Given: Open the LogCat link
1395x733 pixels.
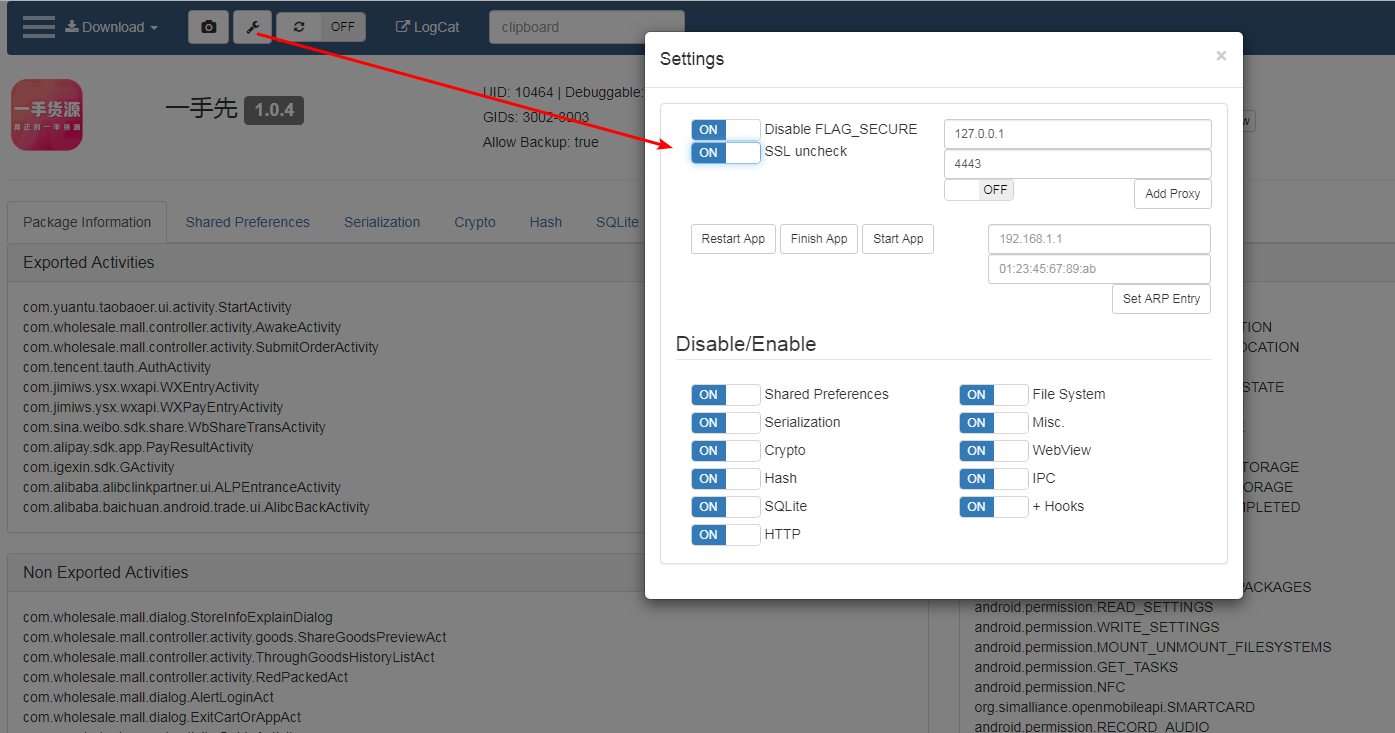Looking at the screenshot, I should click(x=428, y=27).
